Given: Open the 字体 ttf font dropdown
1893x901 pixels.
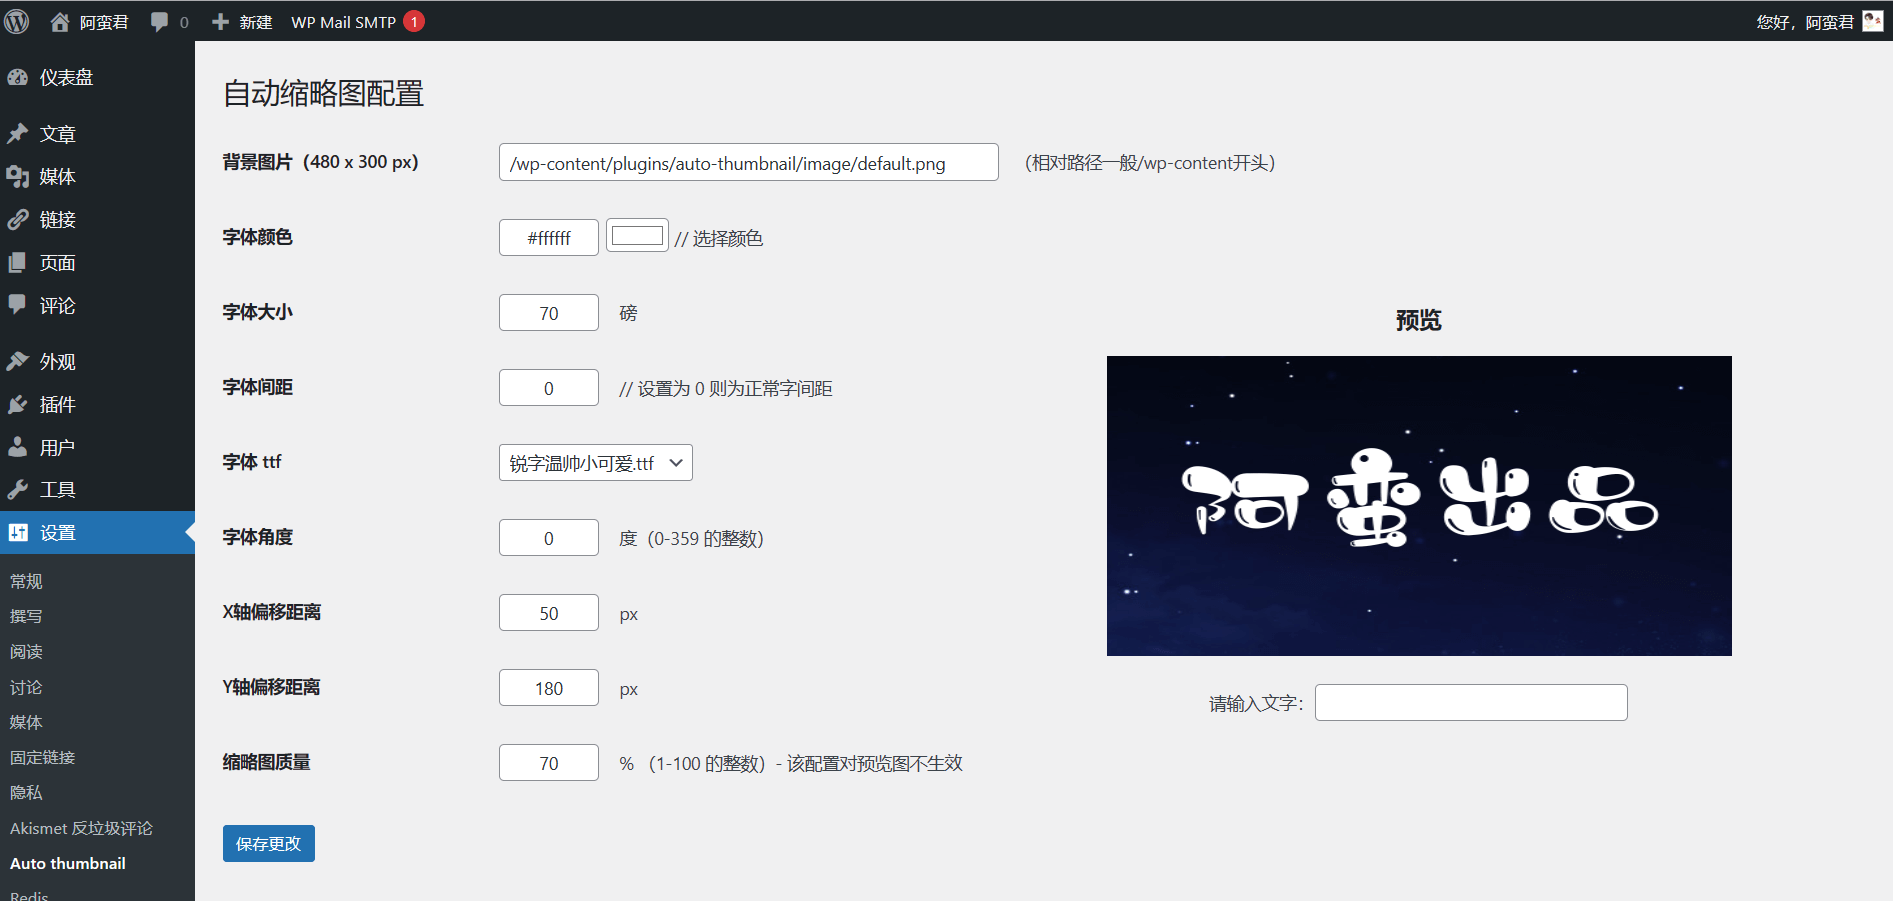Looking at the screenshot, I should (x=594, y=462).
